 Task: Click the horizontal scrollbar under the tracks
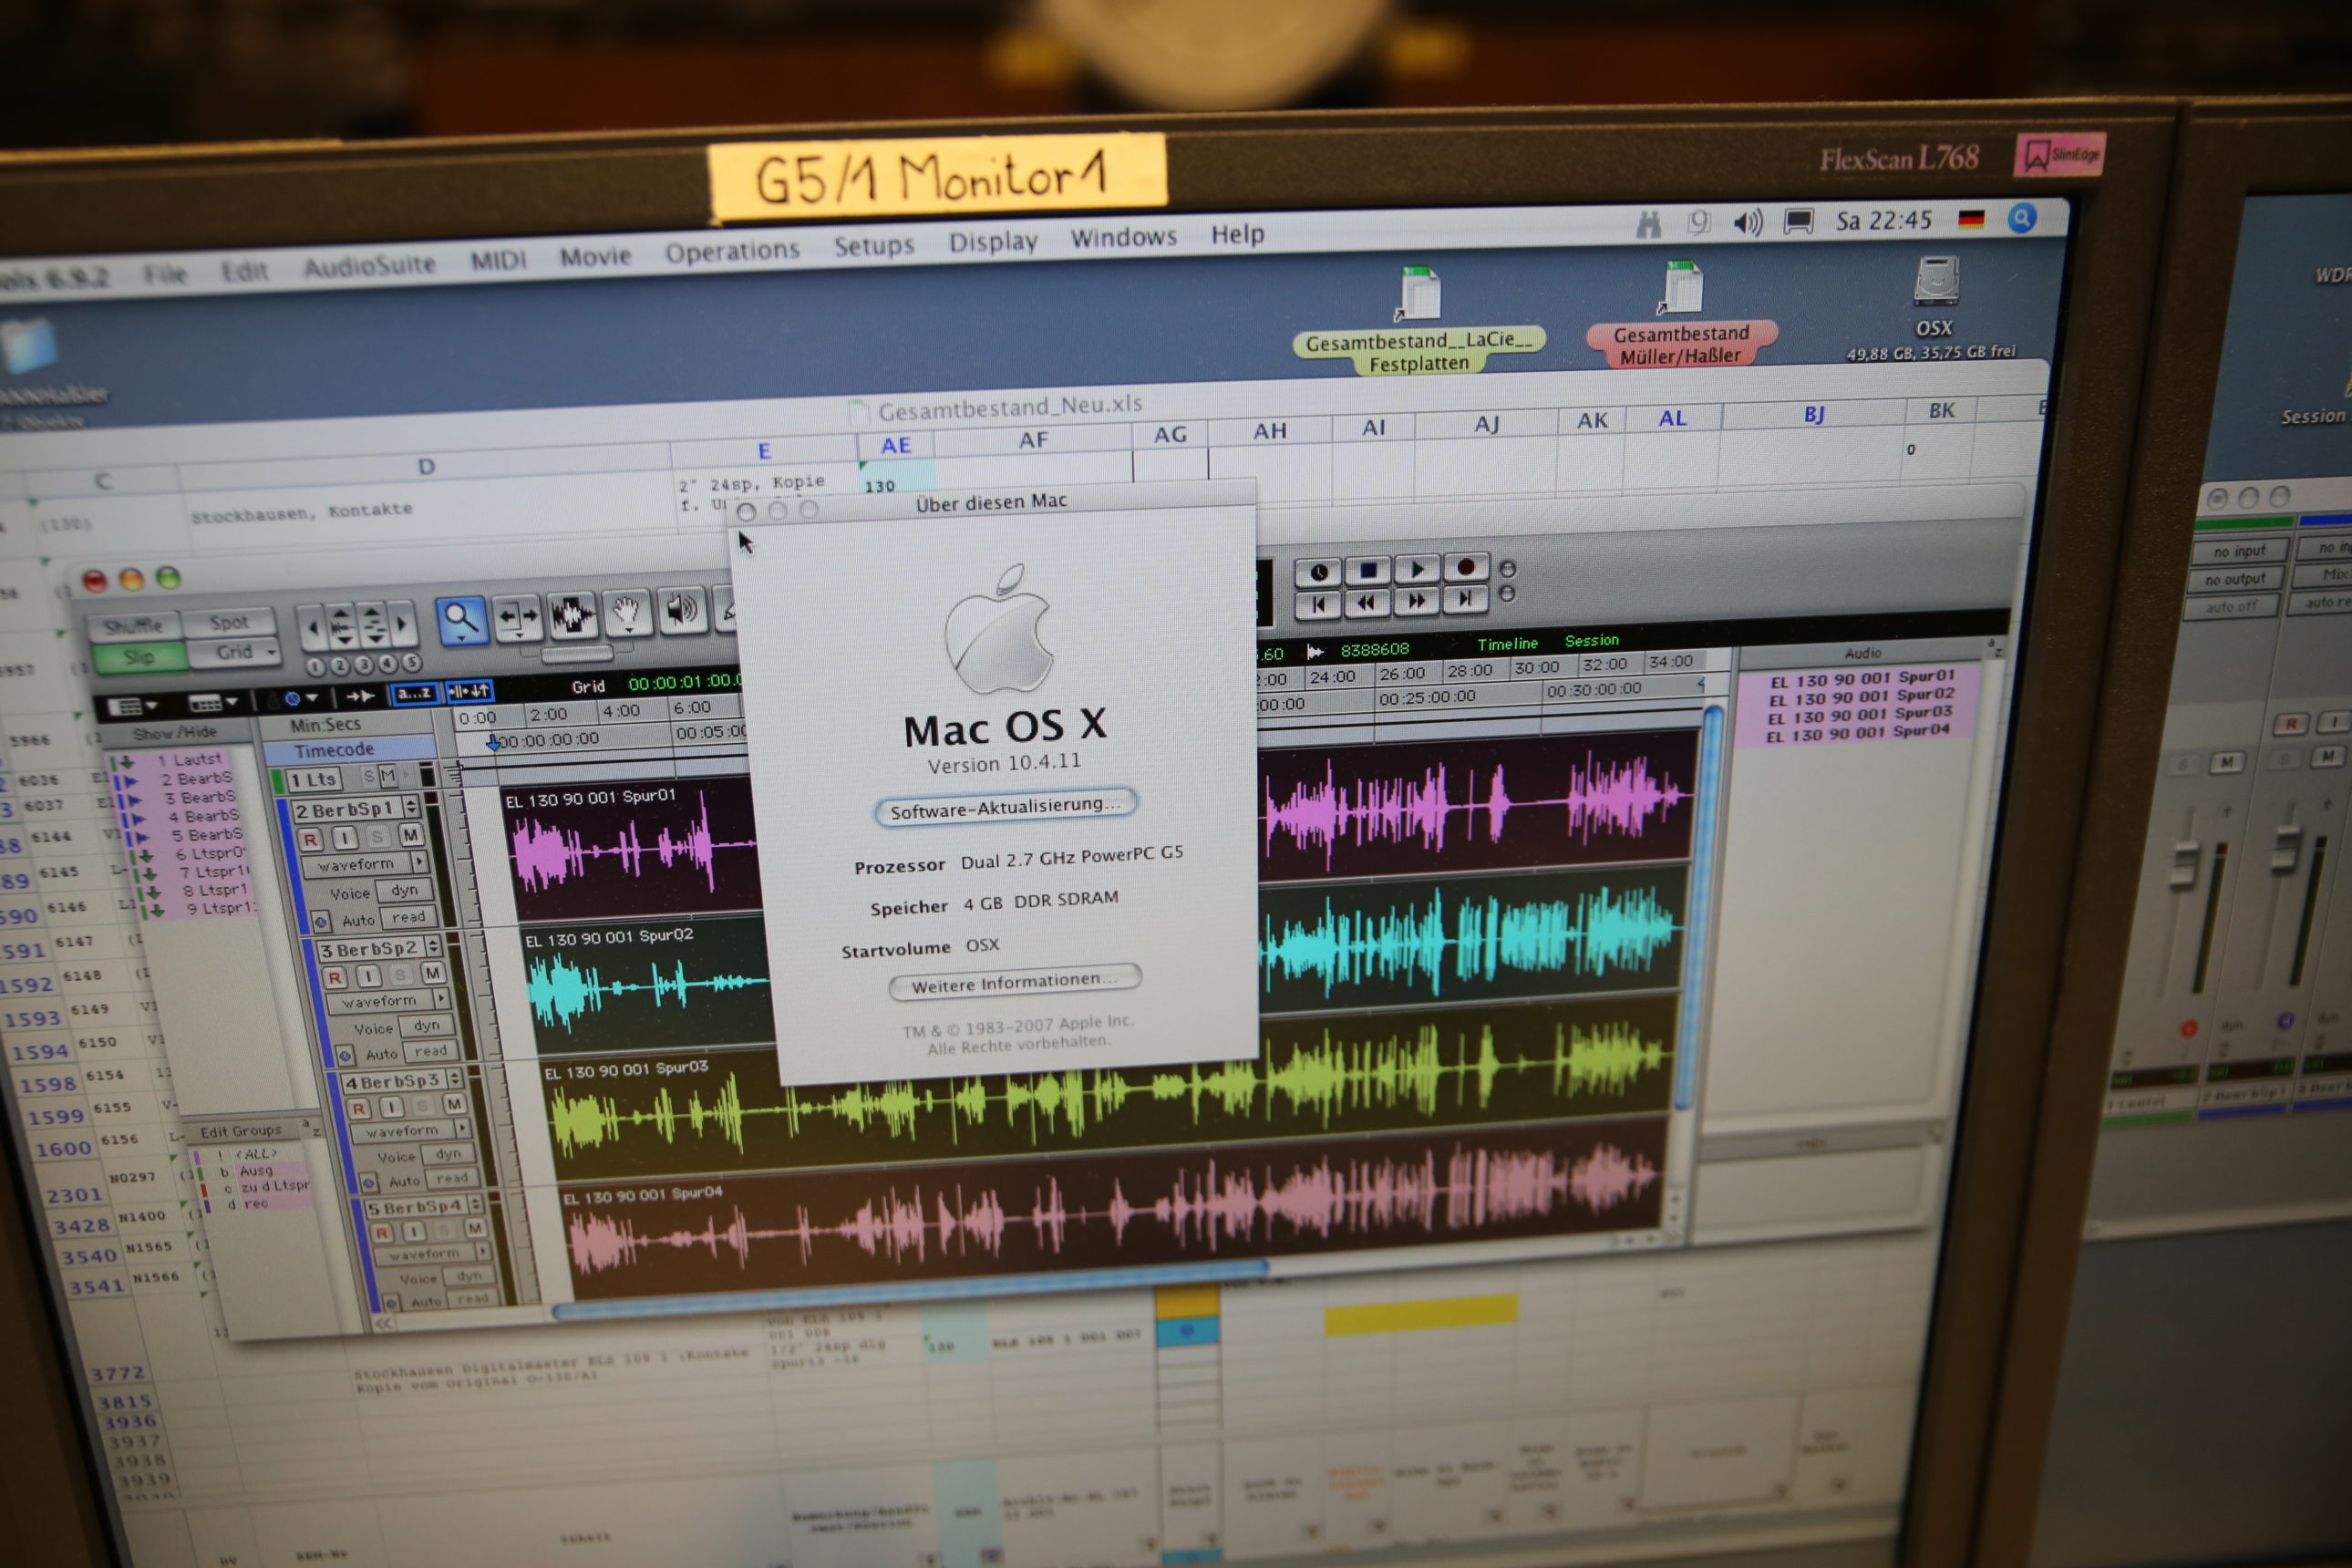coord(908,1289)
